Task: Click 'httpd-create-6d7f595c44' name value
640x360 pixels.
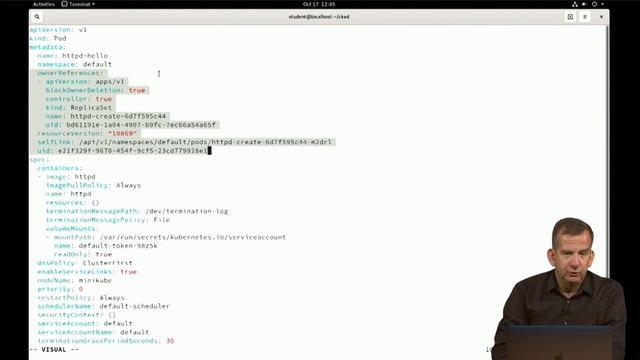Action: click(x=118, y=116)
